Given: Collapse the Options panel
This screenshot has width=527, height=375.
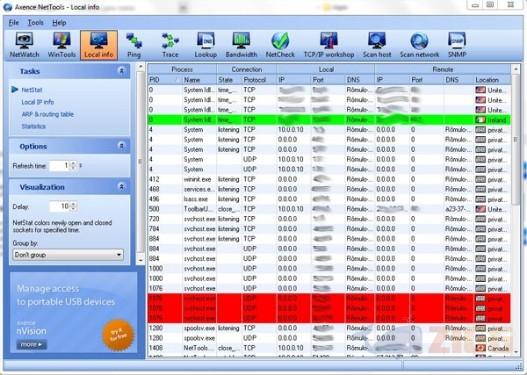Looking at the screenshot, I should [x=122, y=146].
